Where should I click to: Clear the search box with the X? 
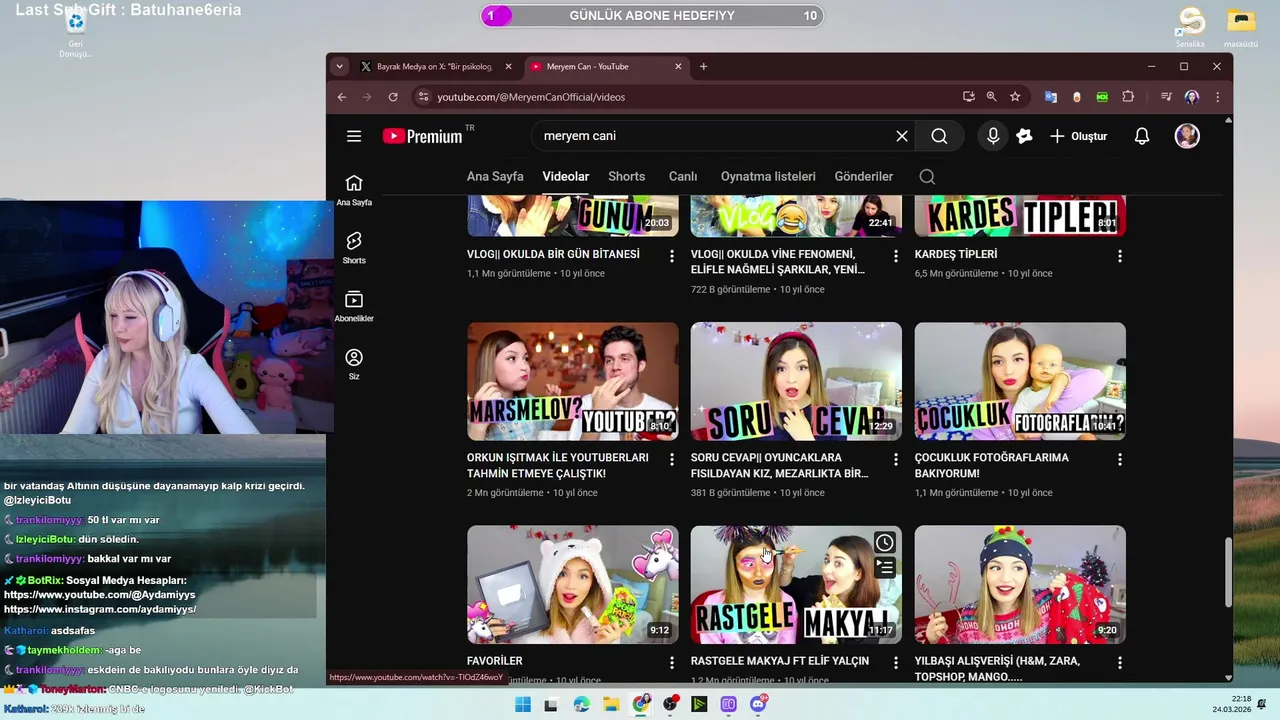tap(902, 136)
